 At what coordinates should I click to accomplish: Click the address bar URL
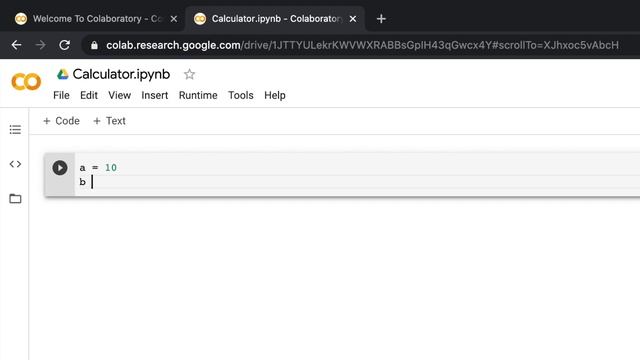tap(362, 45)
